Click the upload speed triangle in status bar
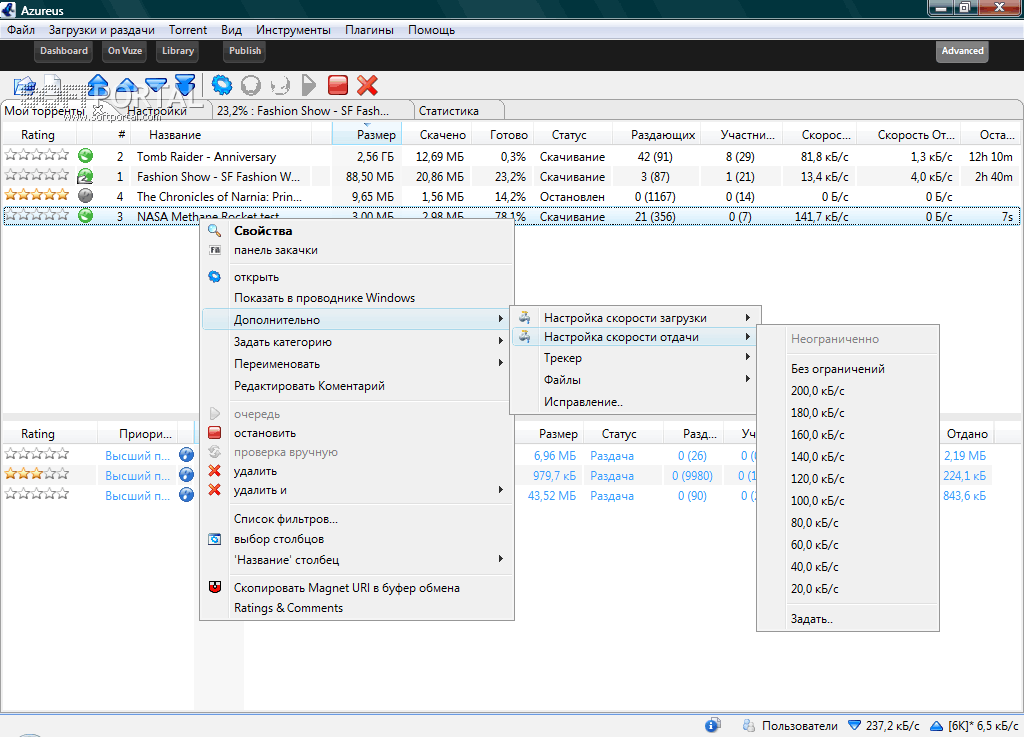The height and width of the screenshot is (737, 1024). (936, 725)
